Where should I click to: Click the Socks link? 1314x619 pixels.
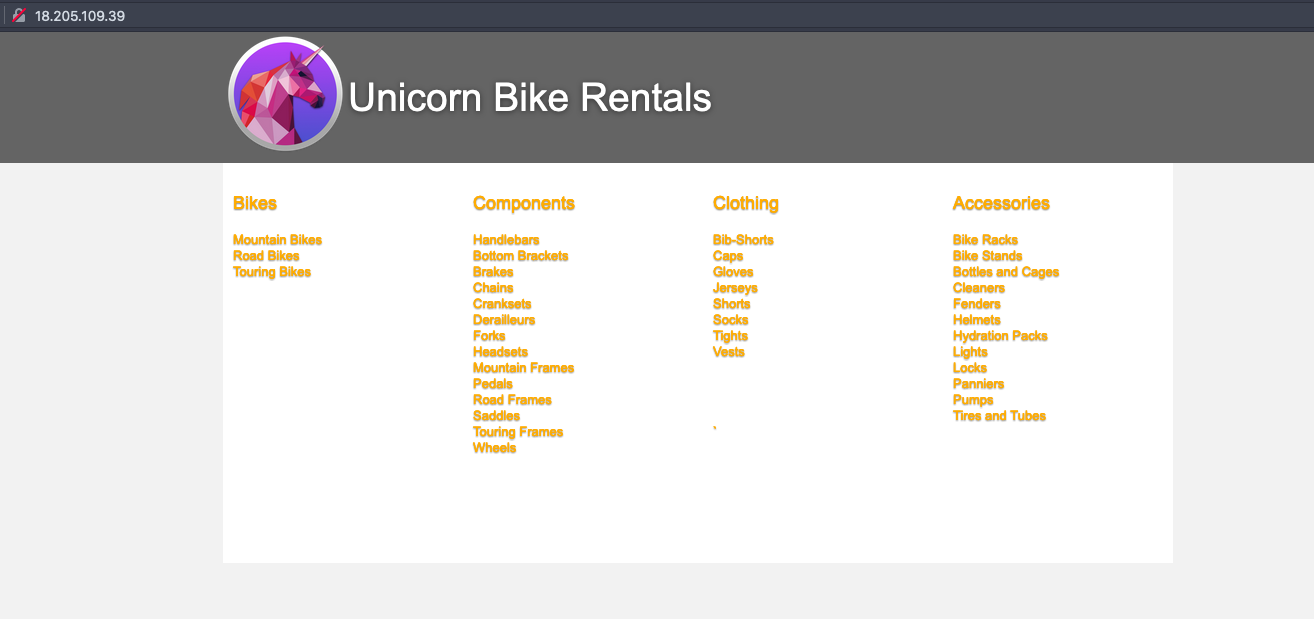coord(730,320)
